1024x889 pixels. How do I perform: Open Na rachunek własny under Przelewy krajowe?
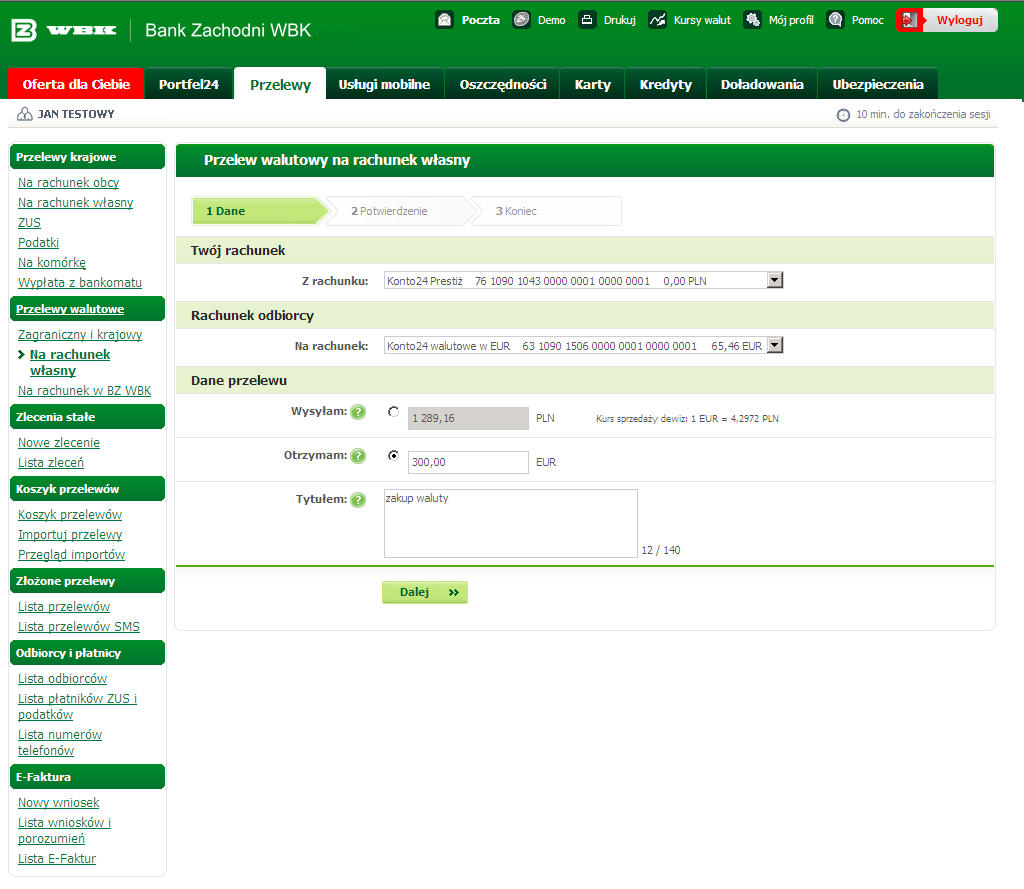pyautogui.click(x=75, y=203)
